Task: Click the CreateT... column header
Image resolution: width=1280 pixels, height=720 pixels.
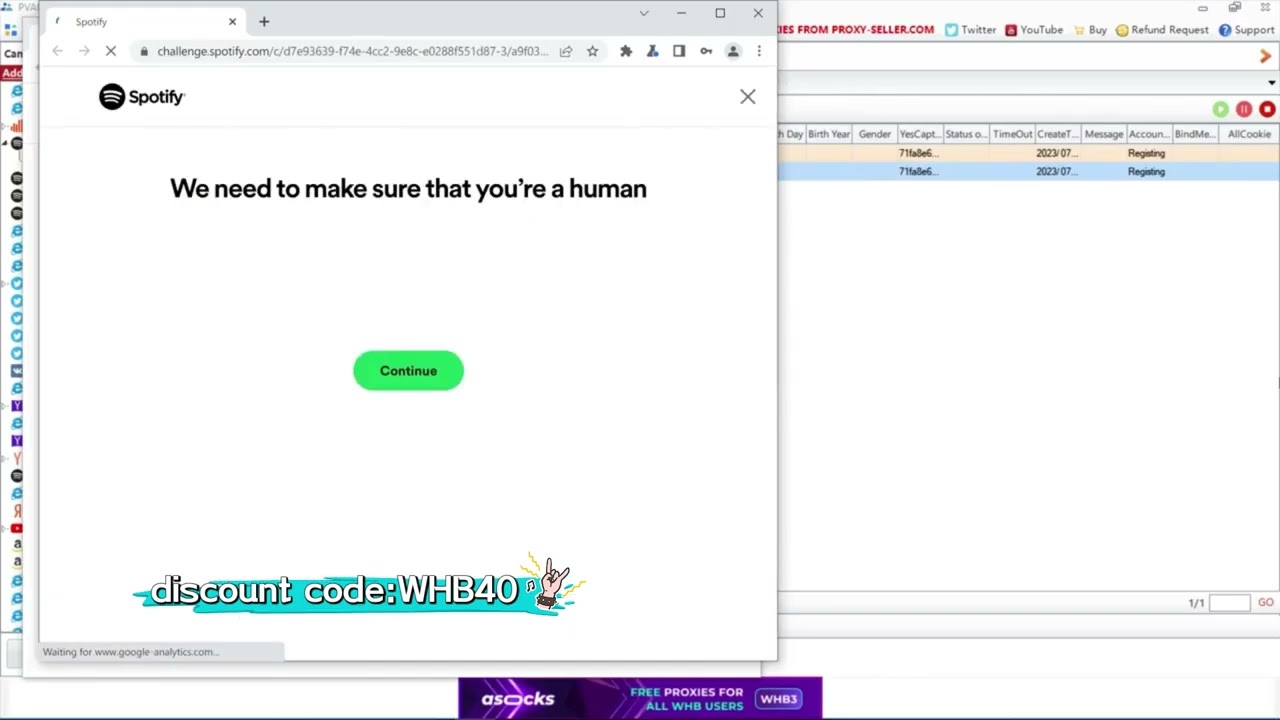Action: [x=1057, y=134]
